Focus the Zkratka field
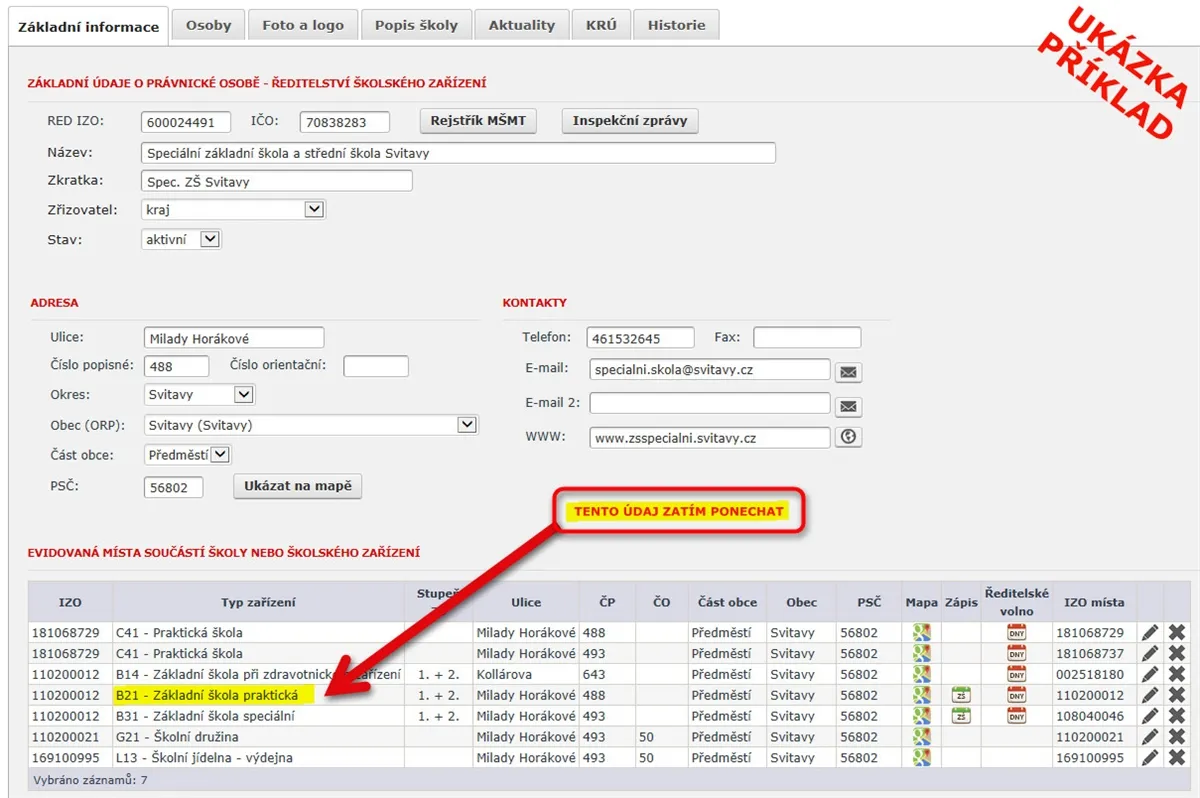 point(277,181)
